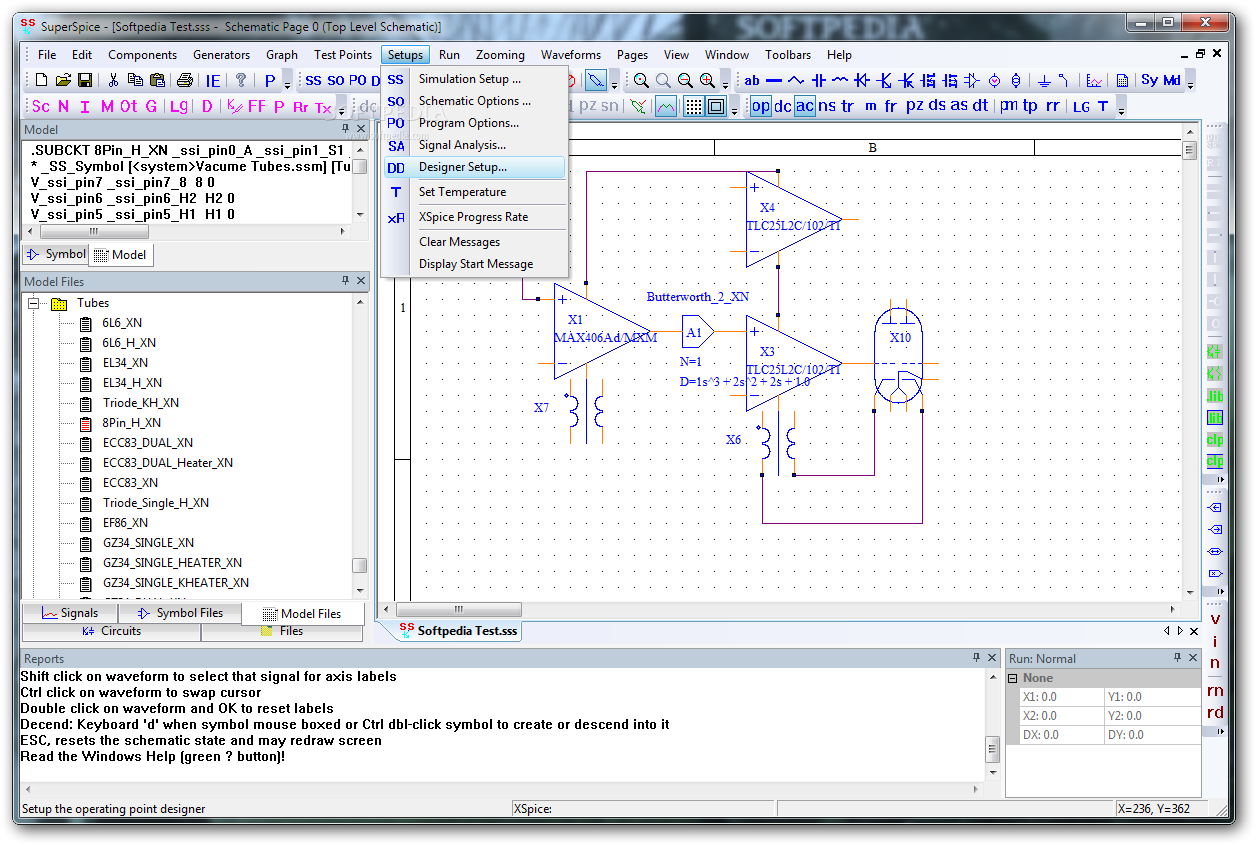Switch to the Signals tab
The width and height of the screenshot is (1256, 845).
coord(70,613)
